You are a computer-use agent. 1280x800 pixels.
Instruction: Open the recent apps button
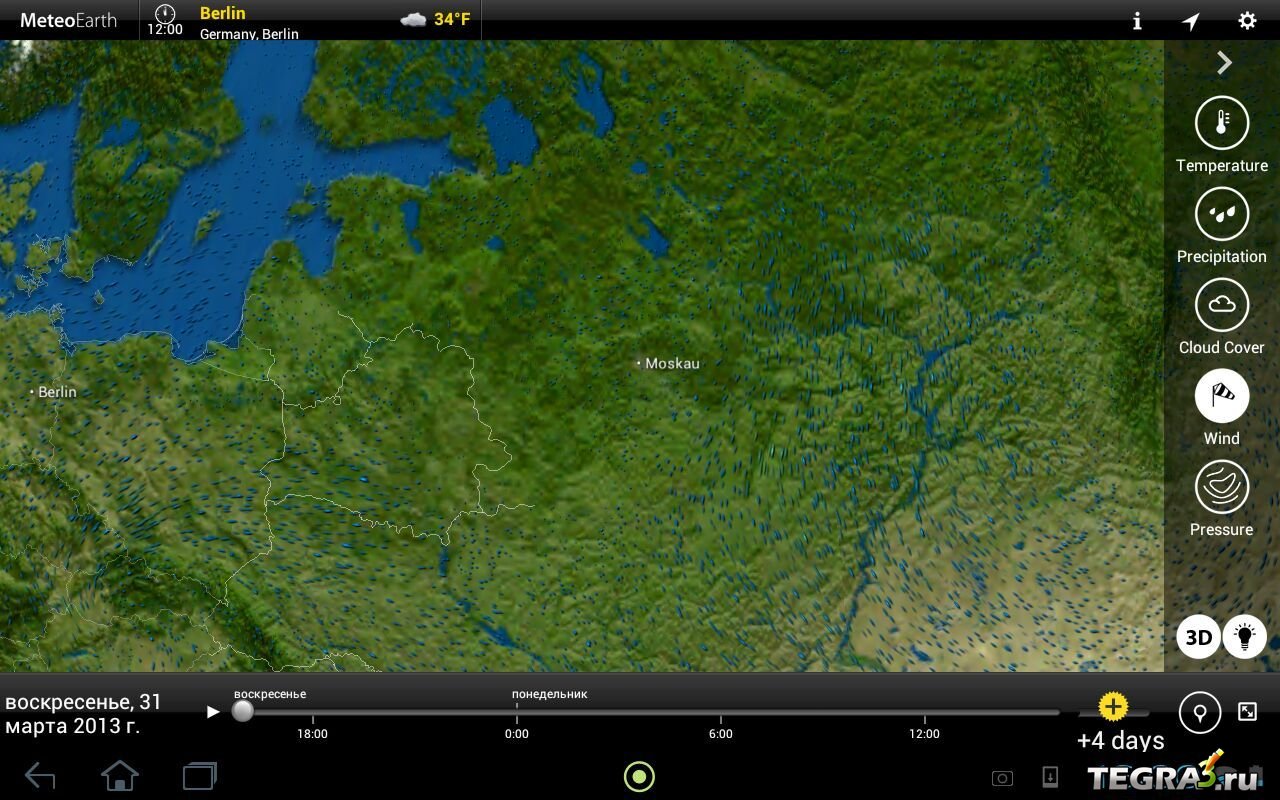pos(200,776)
